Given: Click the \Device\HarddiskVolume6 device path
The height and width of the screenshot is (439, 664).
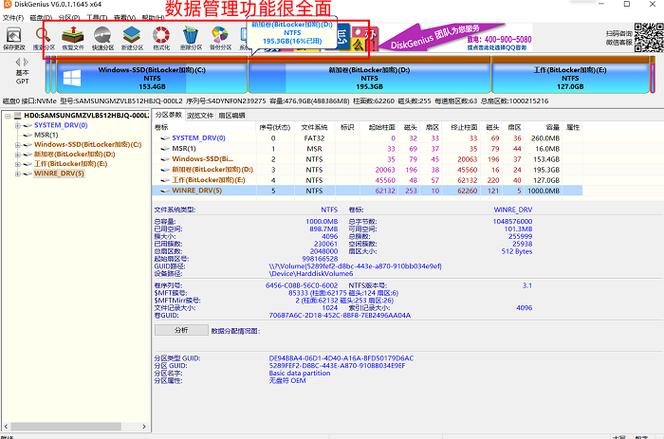Looking at the screenshot, I should point(311,274).
